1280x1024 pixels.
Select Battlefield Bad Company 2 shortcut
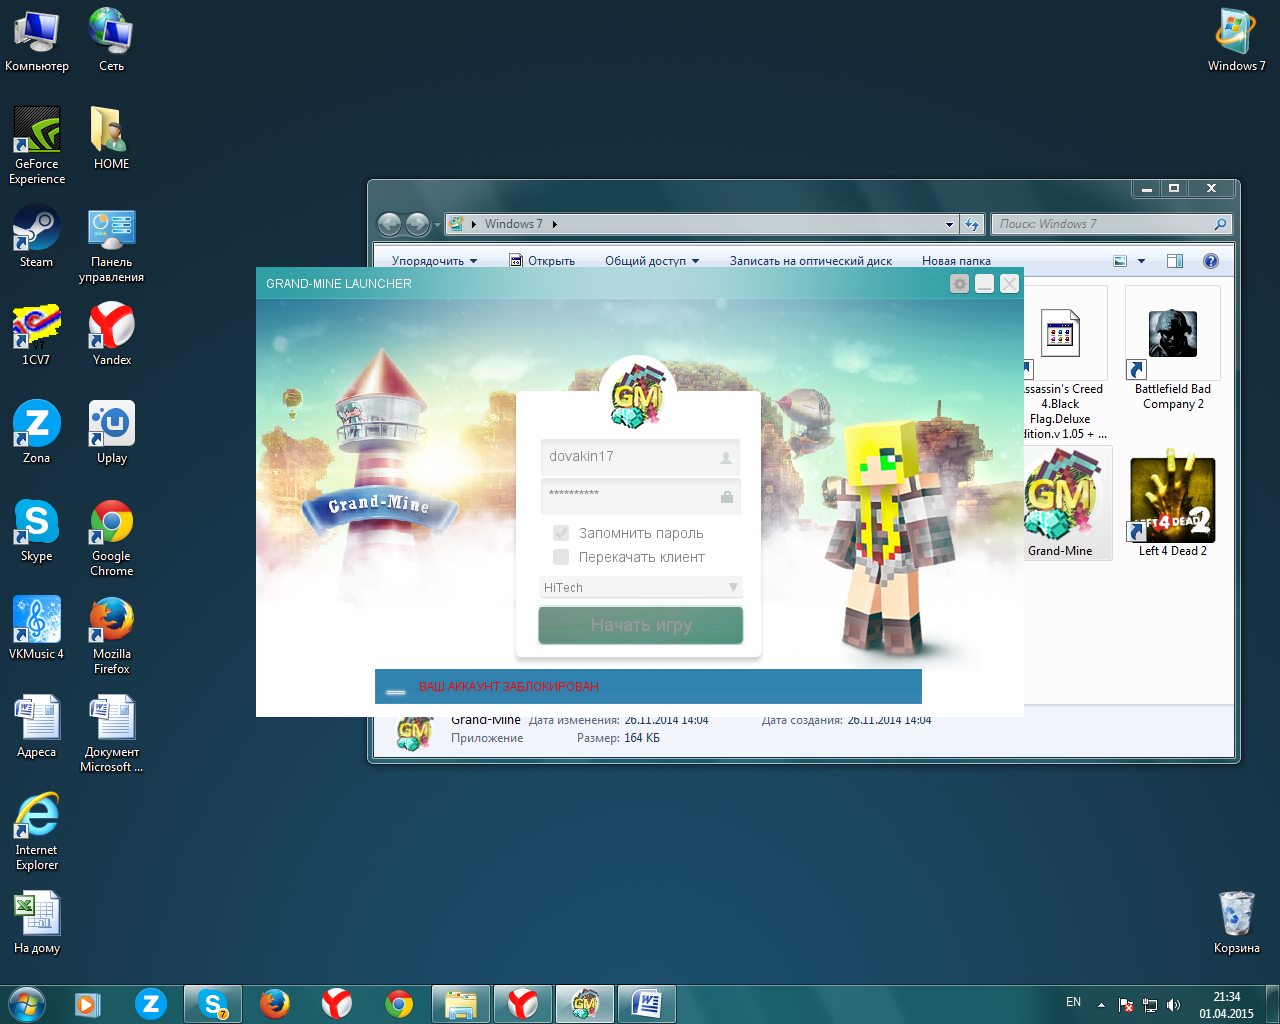[1172, 349]
